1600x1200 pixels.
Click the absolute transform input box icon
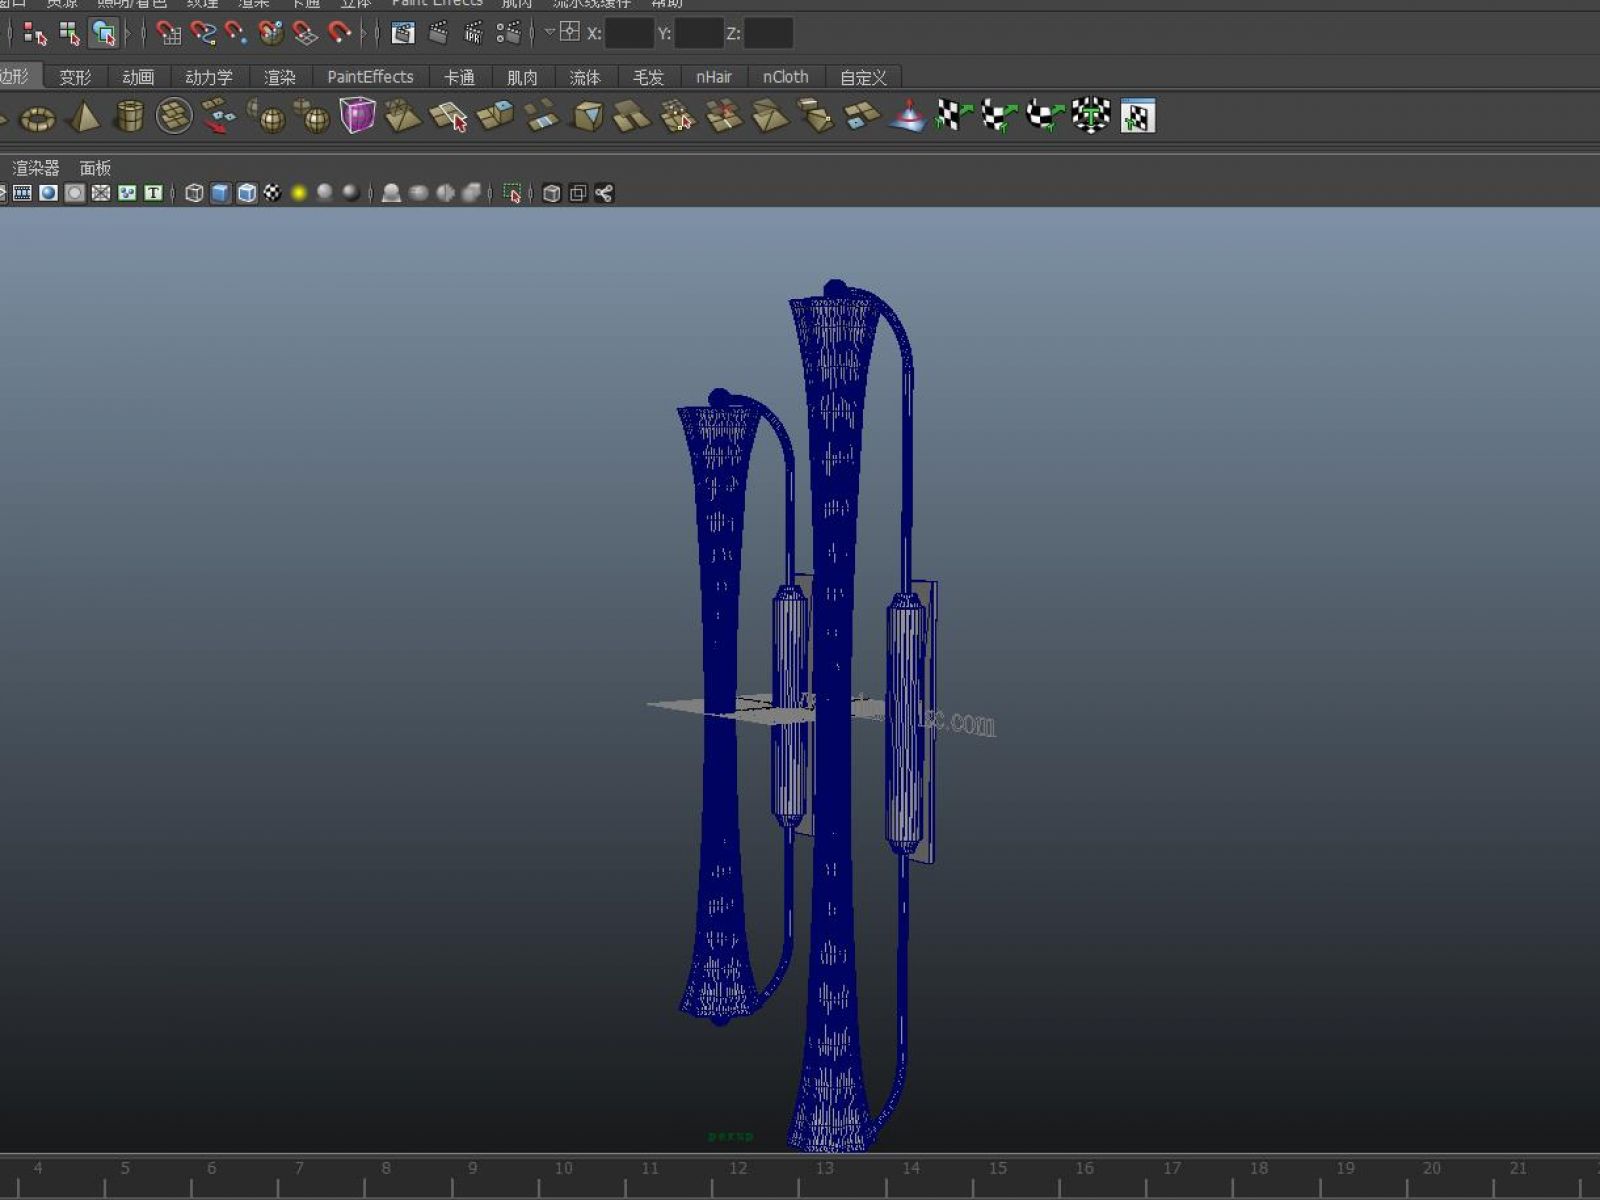coord(569,32)
